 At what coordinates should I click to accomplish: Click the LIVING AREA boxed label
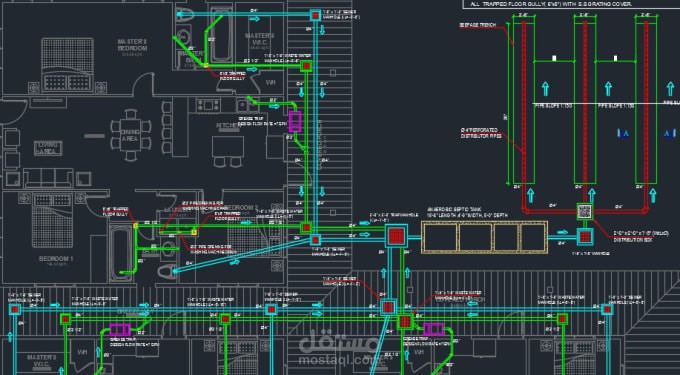point(48,148)
